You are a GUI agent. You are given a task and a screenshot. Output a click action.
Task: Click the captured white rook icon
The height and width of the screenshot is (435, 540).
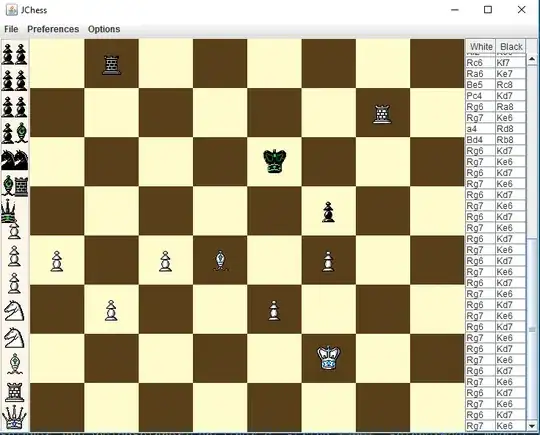pyautogui.click(x=14, y=392)
